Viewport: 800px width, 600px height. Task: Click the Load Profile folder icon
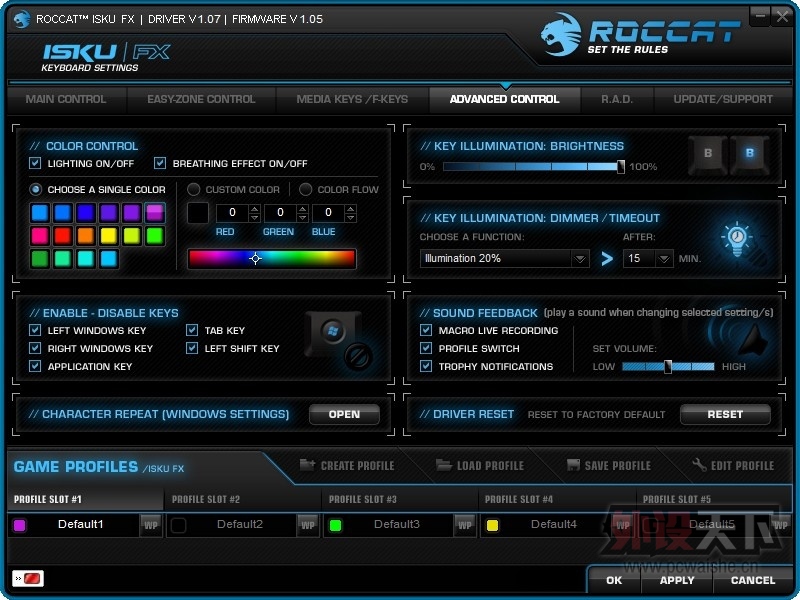pyautogui.click(x=443, y=465)
